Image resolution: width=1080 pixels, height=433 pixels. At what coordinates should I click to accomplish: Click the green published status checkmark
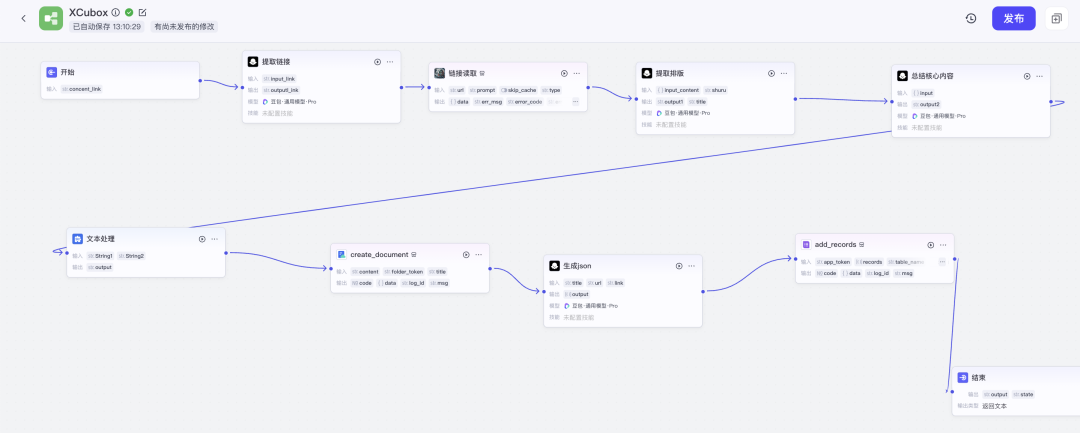click(x=129, y=12)
